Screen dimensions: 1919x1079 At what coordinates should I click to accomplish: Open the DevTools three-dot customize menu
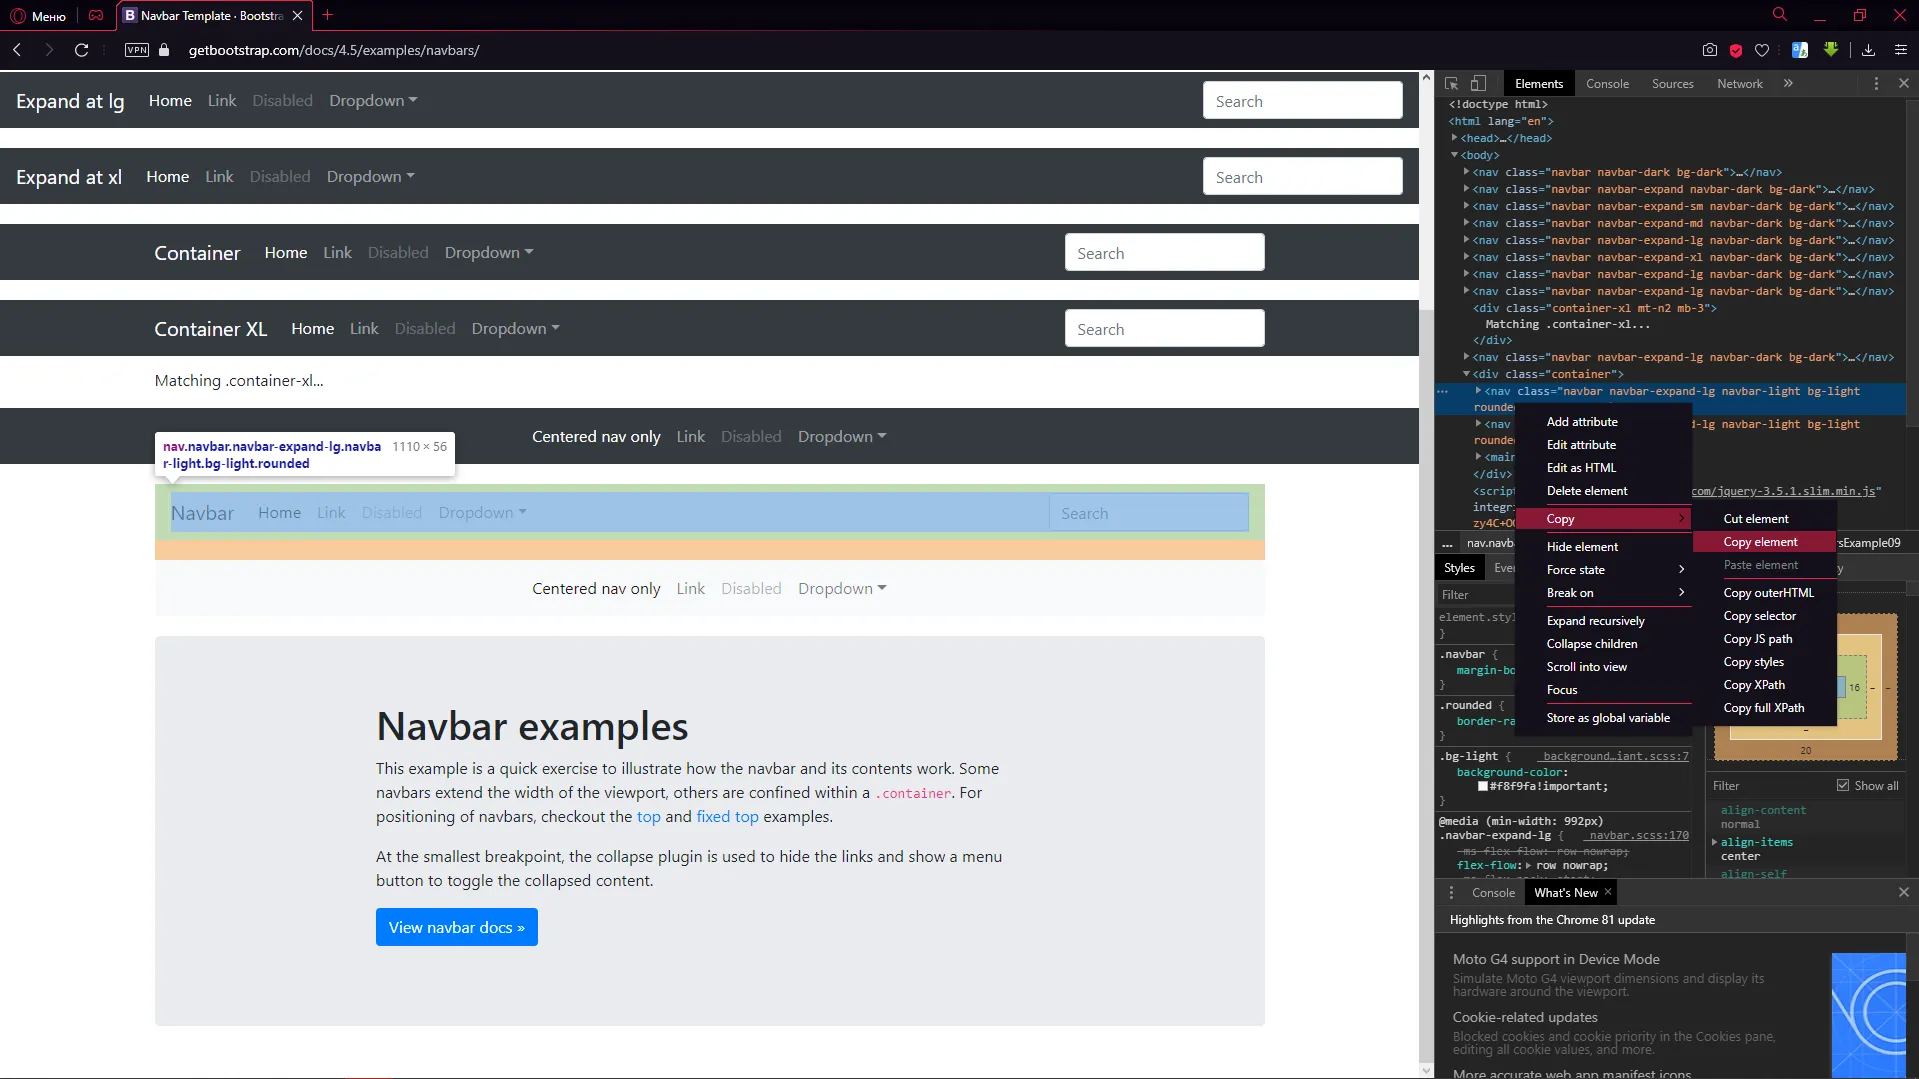click(x=1876, y=84)
